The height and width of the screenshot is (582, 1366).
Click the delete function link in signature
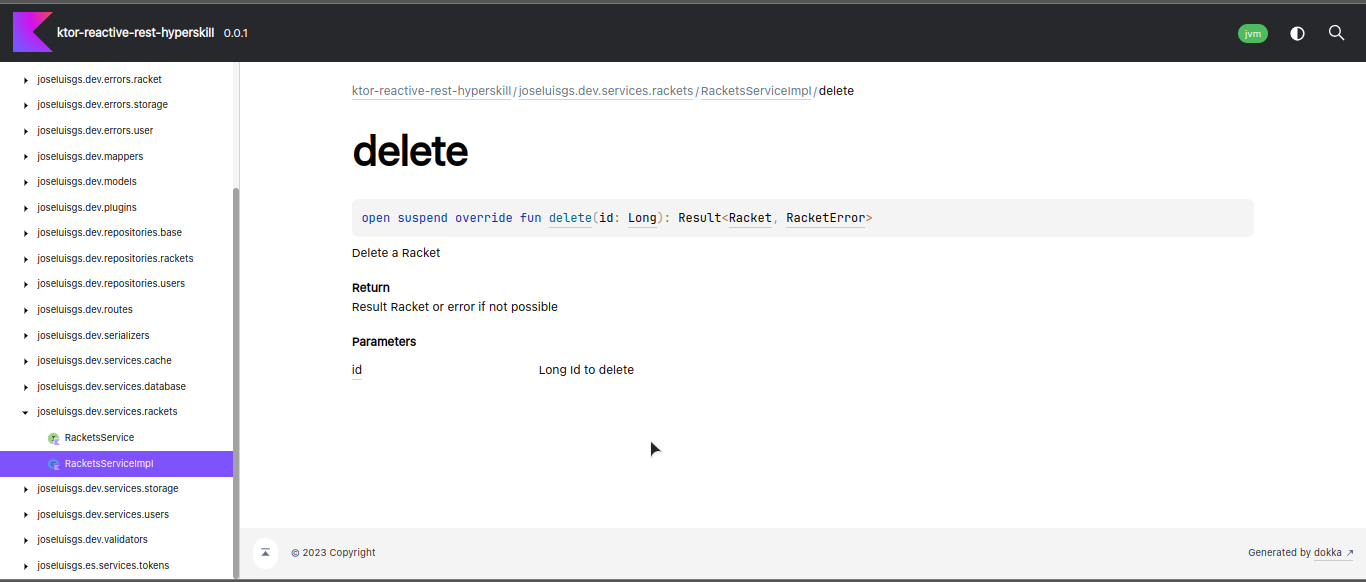pos(570,218)
